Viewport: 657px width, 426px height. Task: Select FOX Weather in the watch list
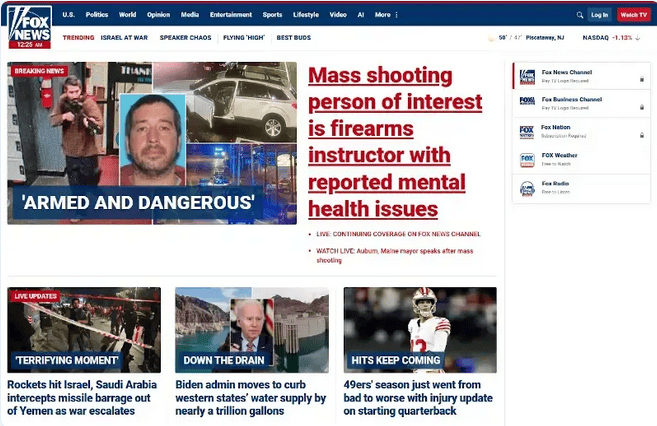click(x=581, y=160)
